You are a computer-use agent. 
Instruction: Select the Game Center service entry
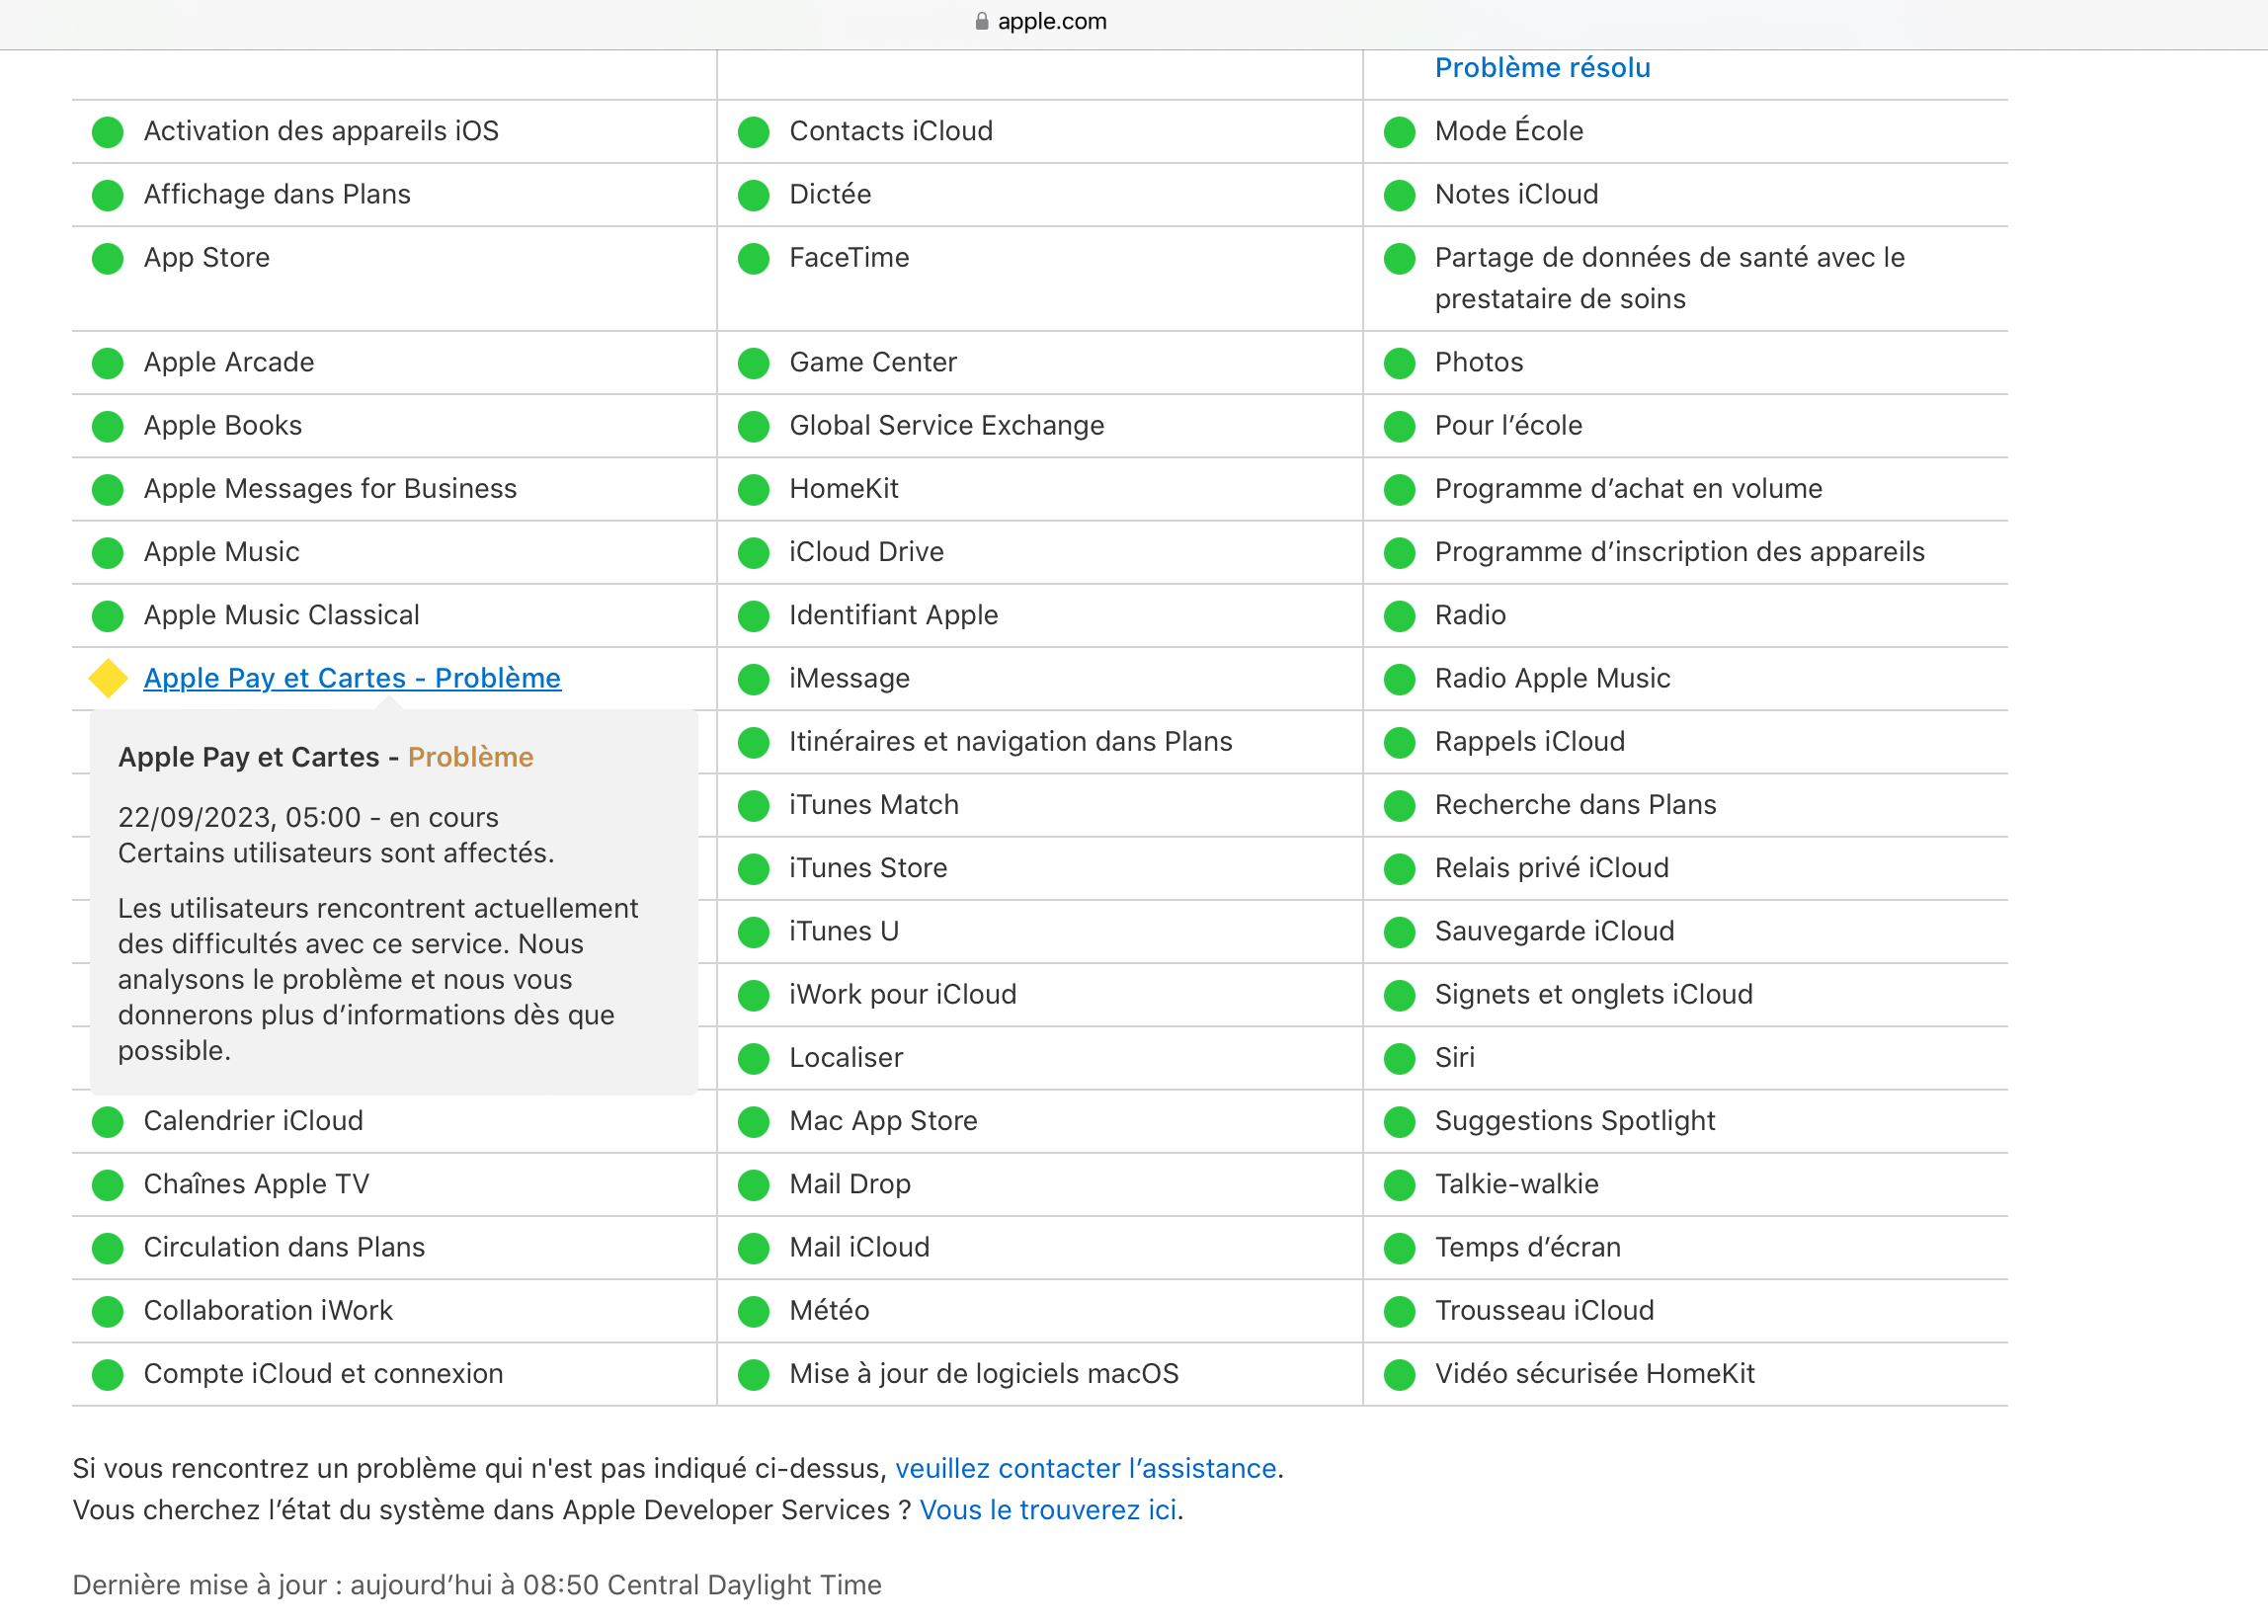(x=873, y=363)
